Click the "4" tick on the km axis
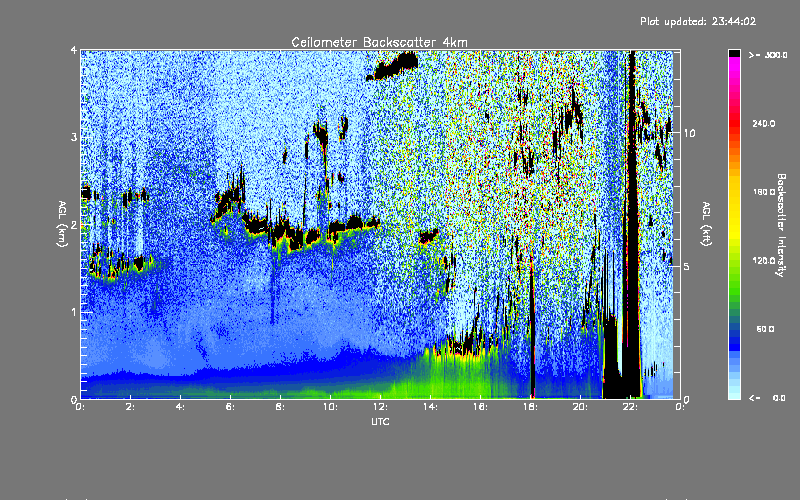The image size is (800, 500). [x=74, y=50]
